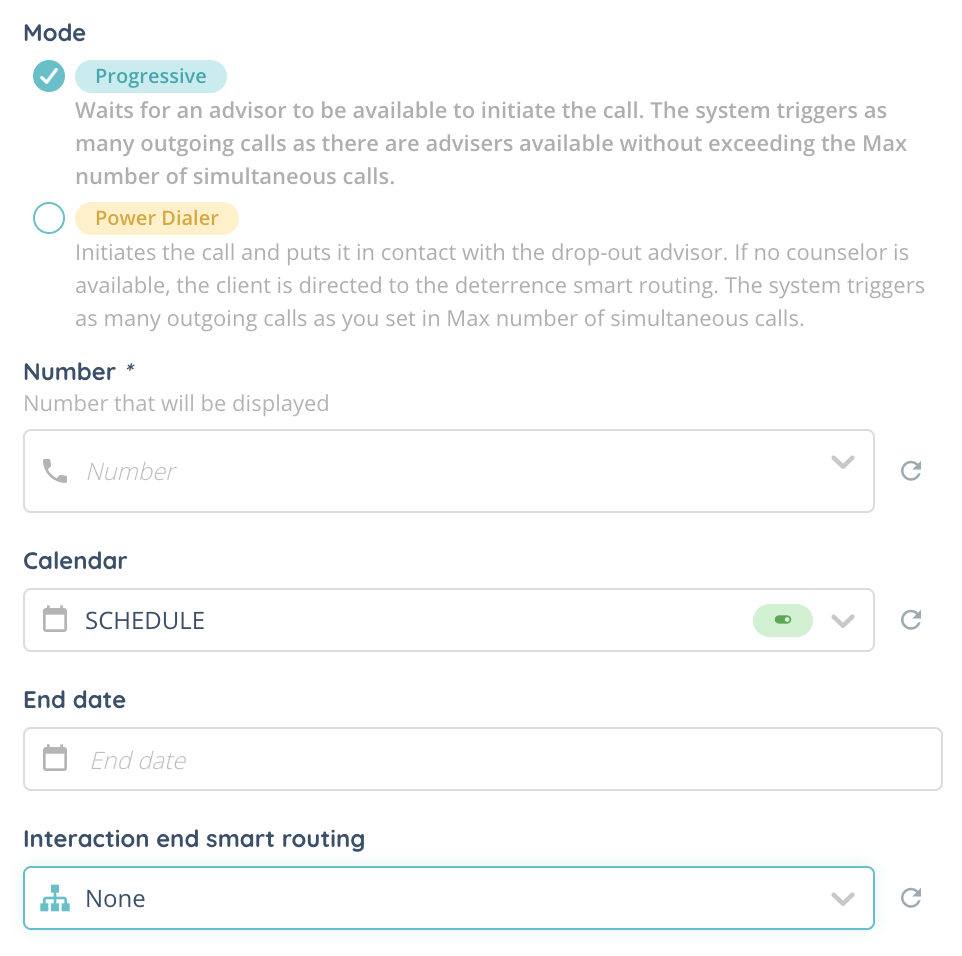Select the Power Dialer radio button
Viewport: 962px width, 956px height.
click(49, 218)
